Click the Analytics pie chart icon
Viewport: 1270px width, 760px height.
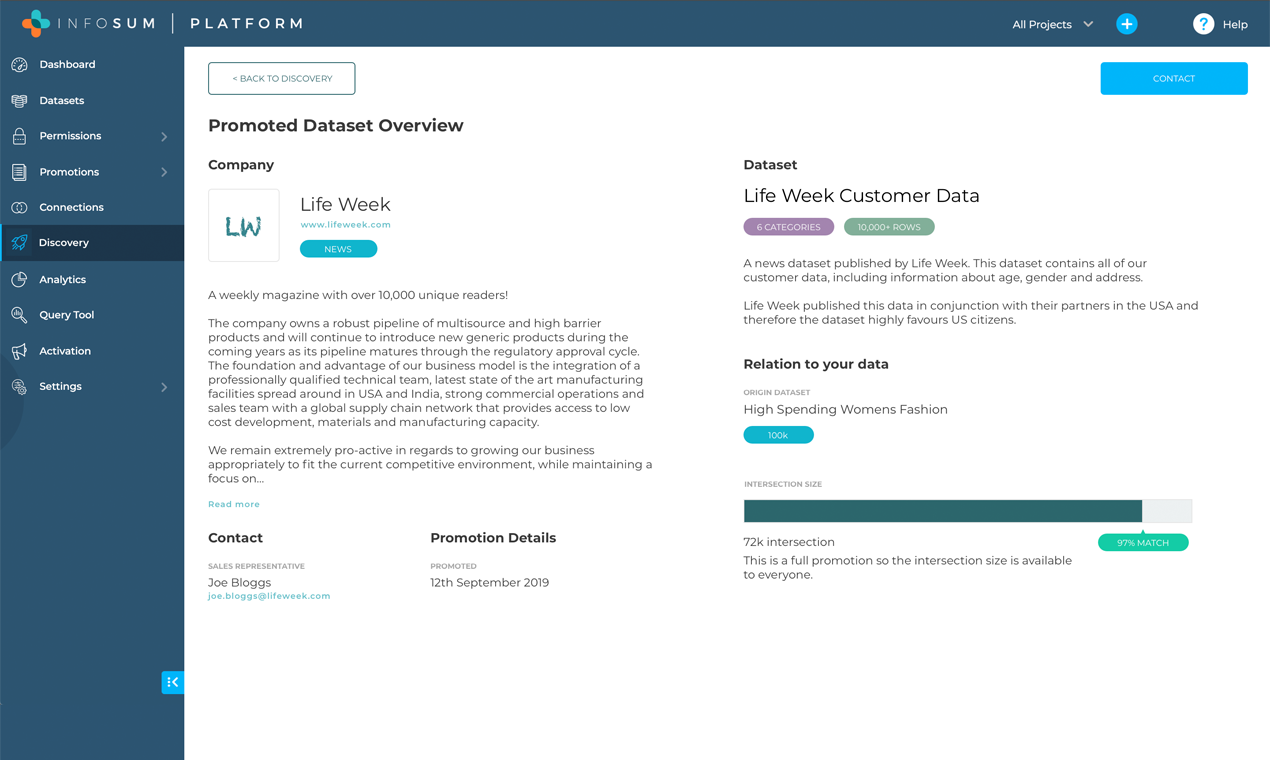click(x=19, y=280)
